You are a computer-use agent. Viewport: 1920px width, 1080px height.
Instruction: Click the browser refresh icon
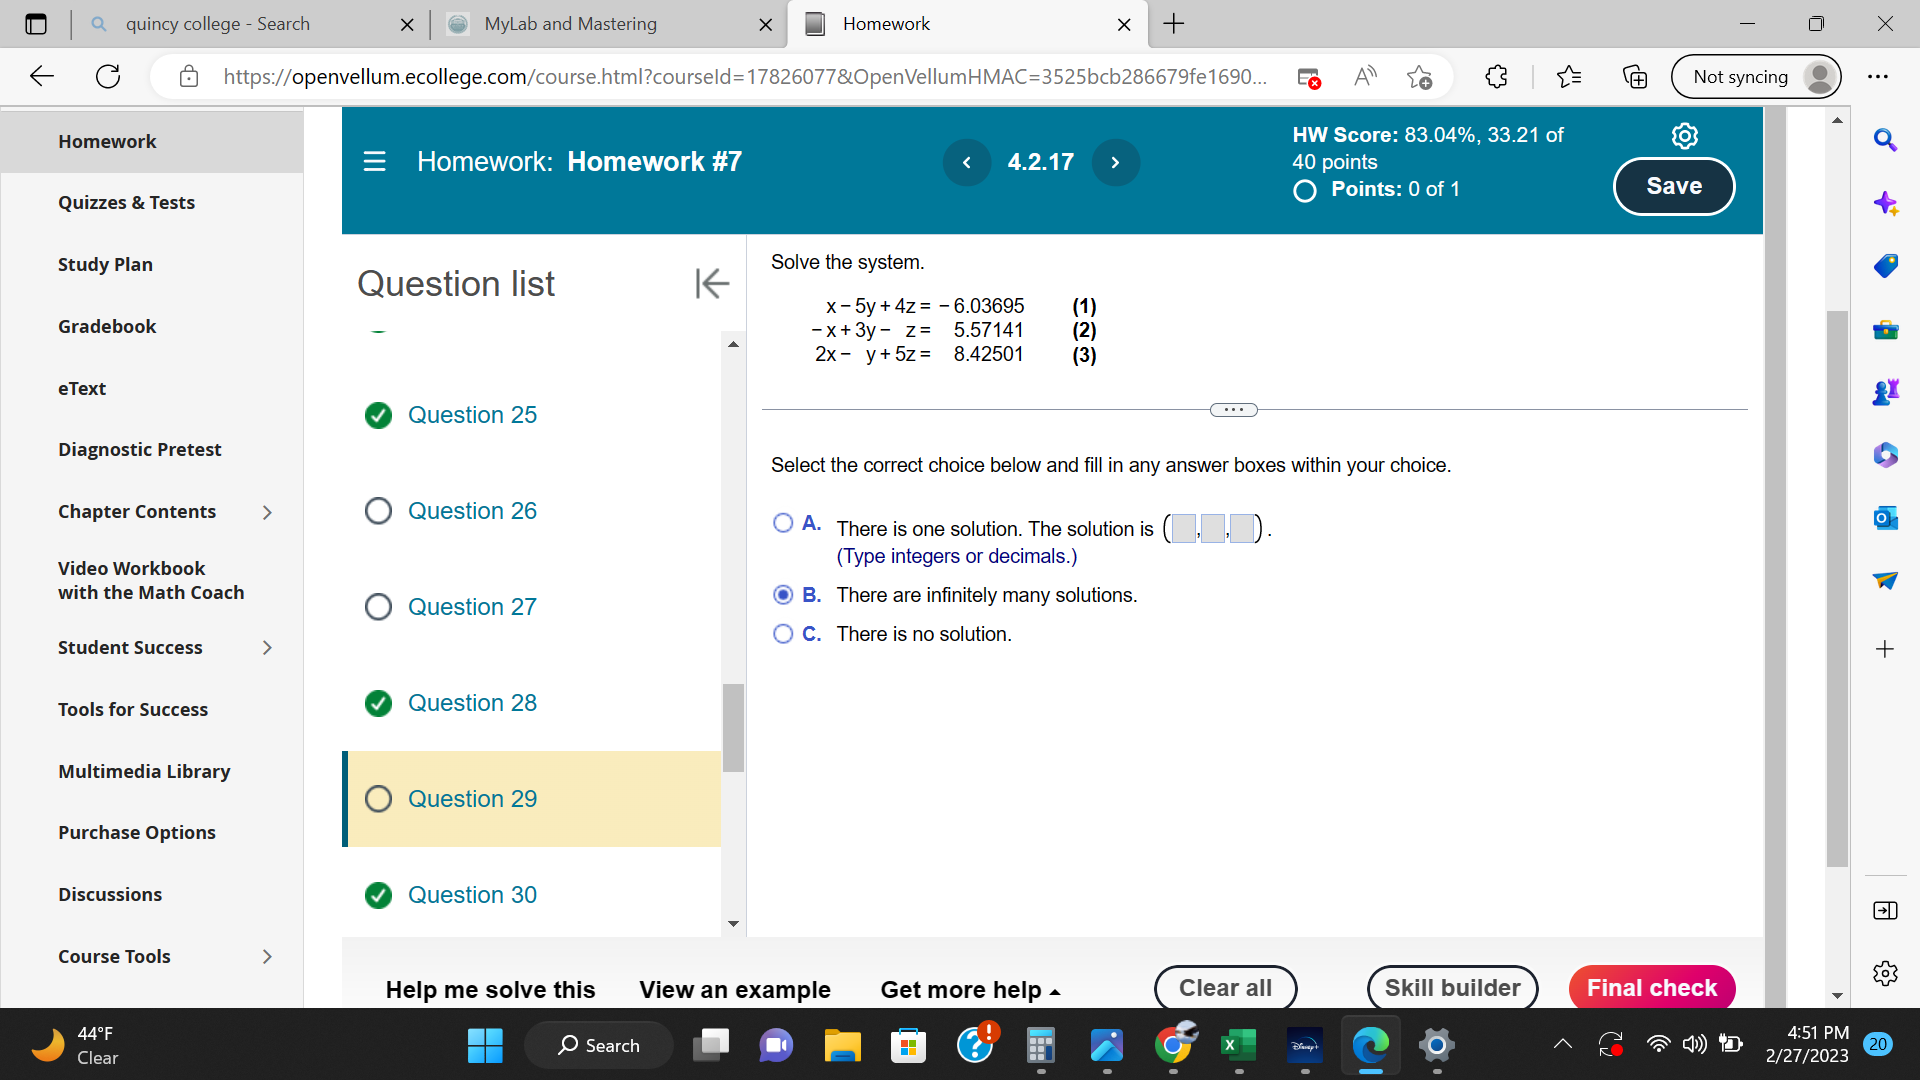[108, 76]
